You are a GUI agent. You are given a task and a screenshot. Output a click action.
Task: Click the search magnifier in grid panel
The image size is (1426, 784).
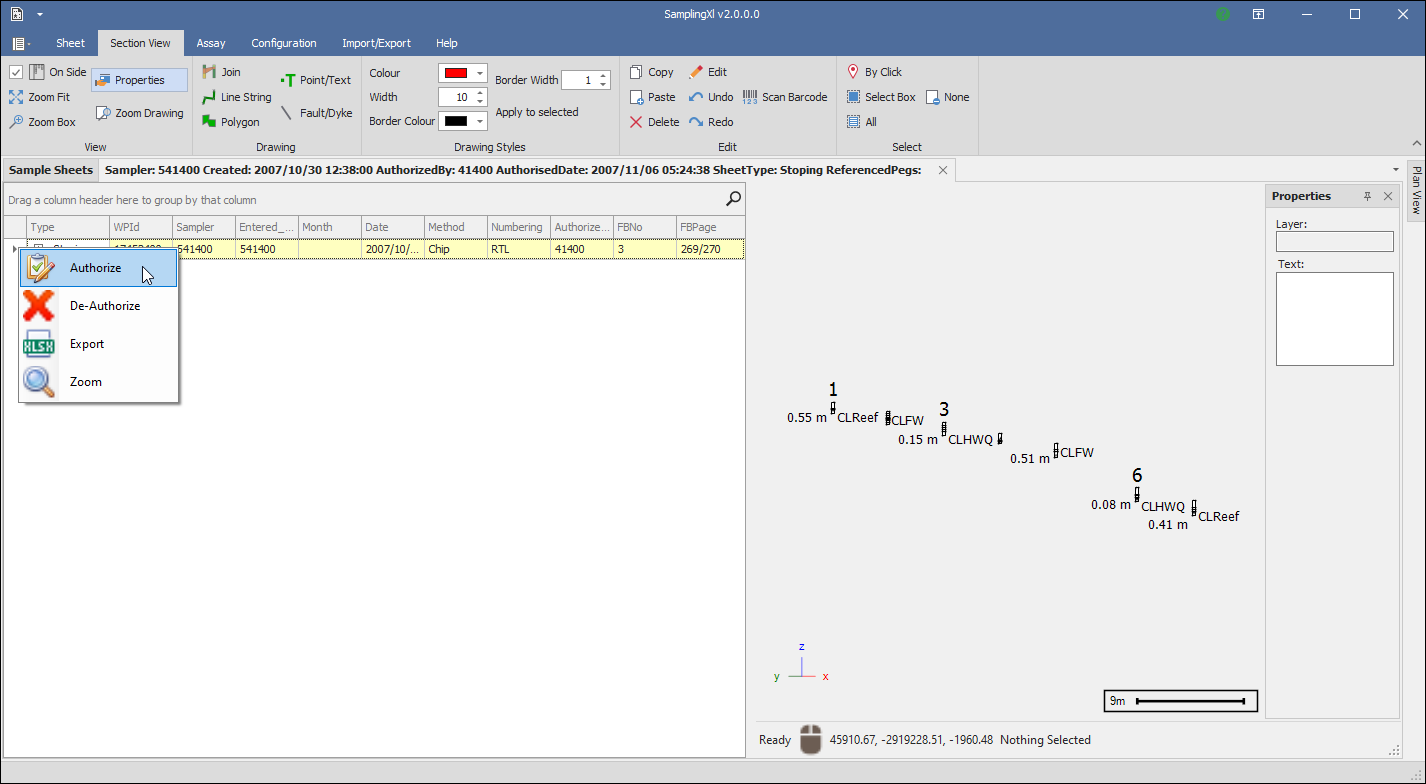click(x=734, y=199)
